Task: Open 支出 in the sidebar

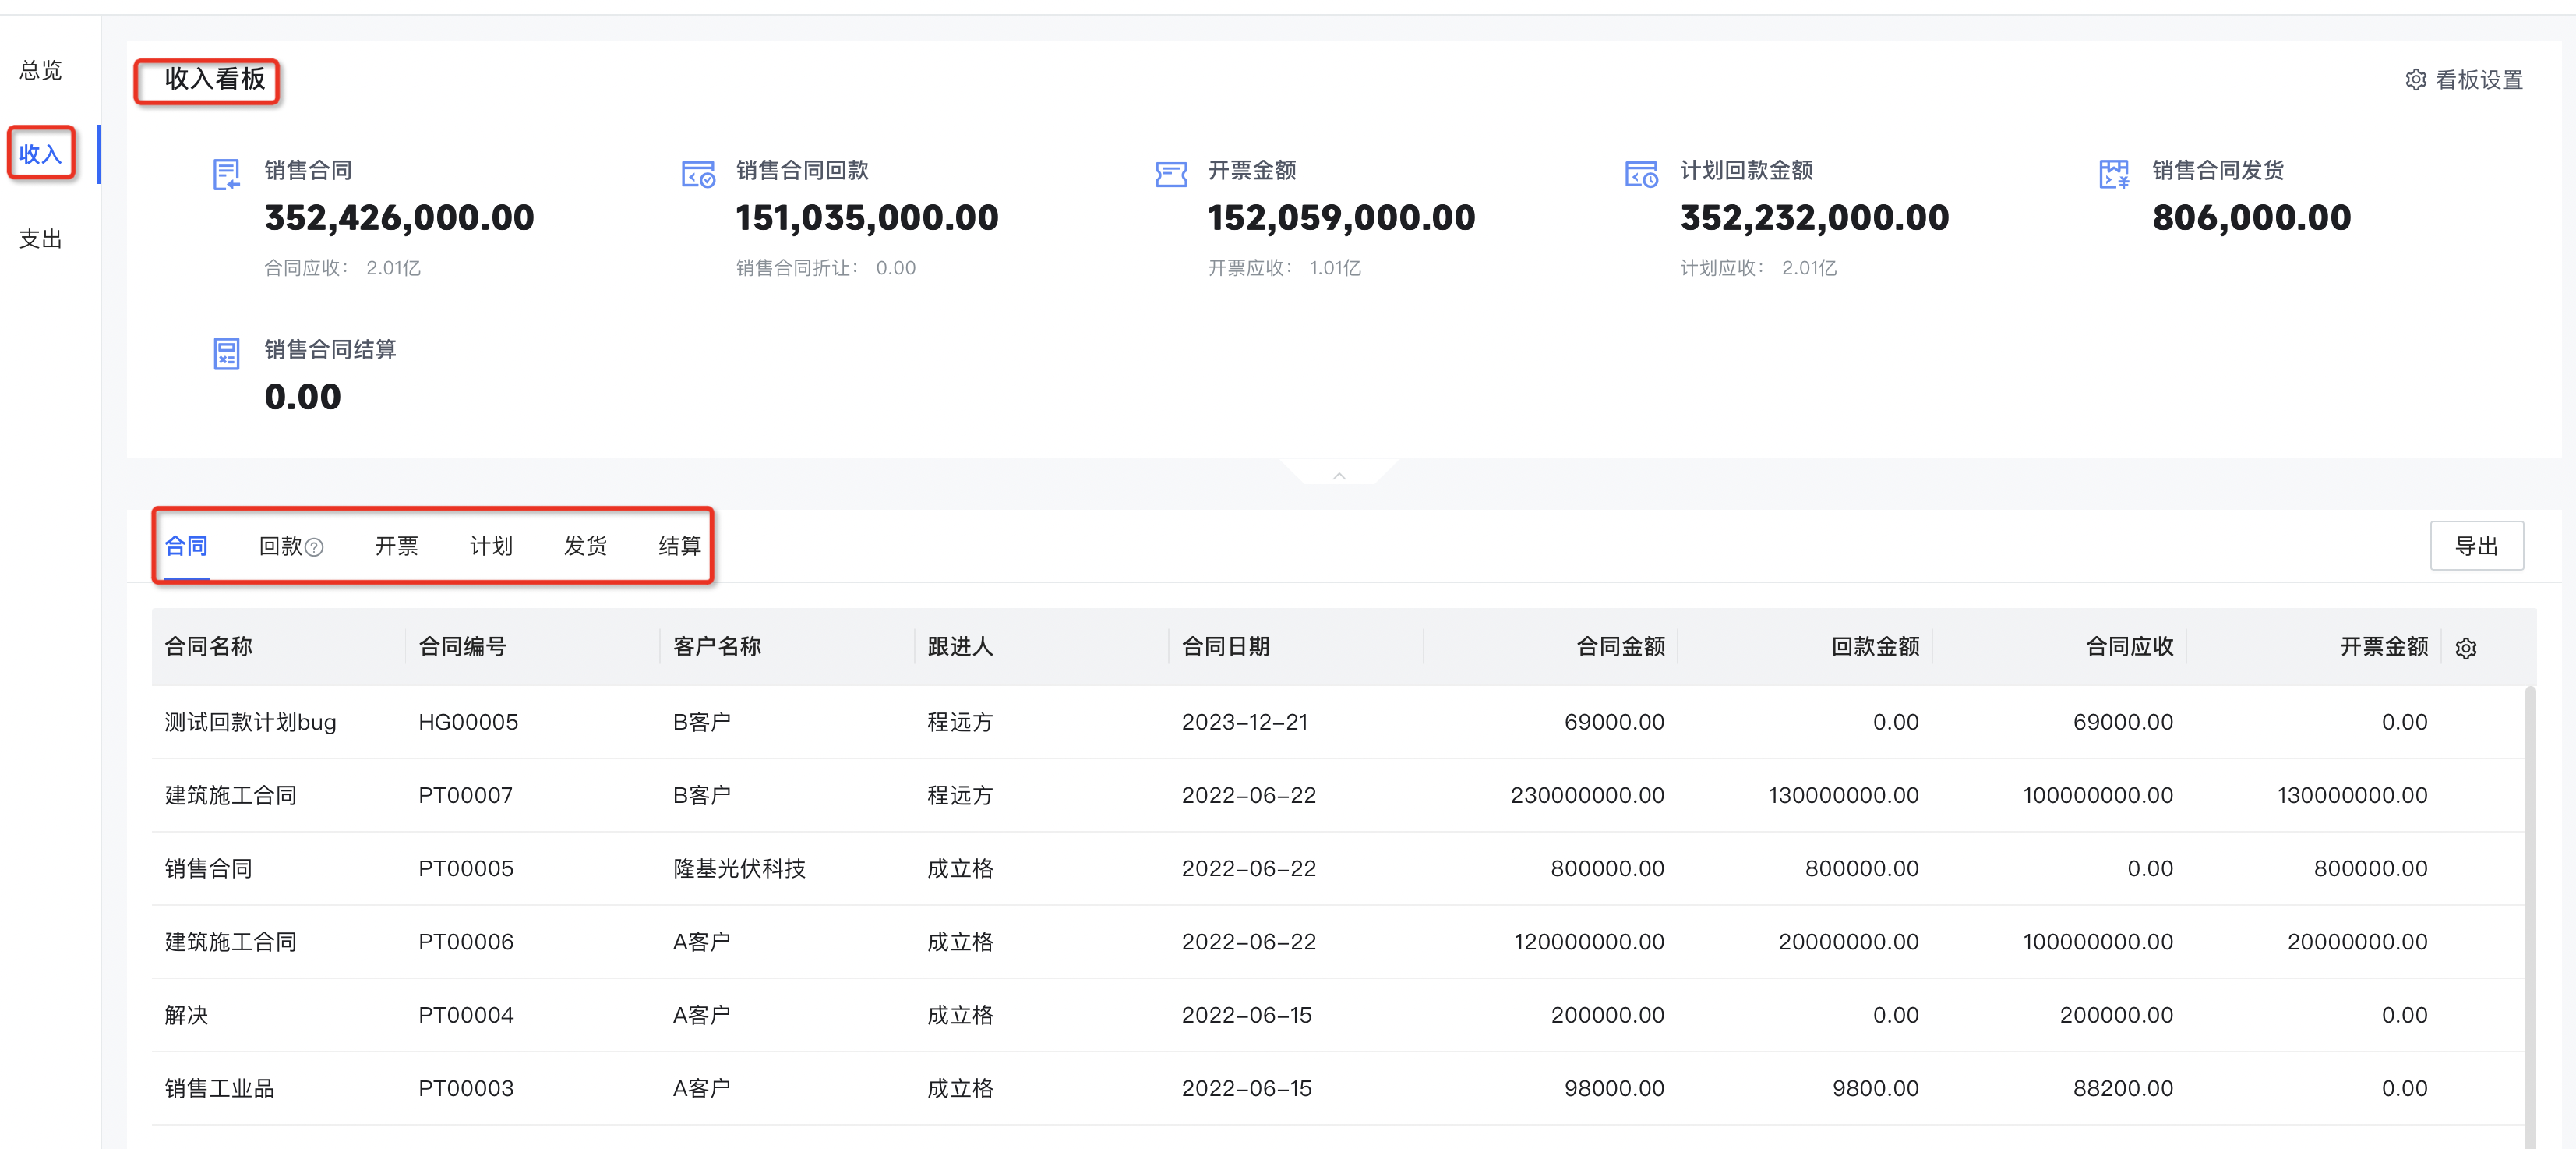Action: tap(41, 239)
